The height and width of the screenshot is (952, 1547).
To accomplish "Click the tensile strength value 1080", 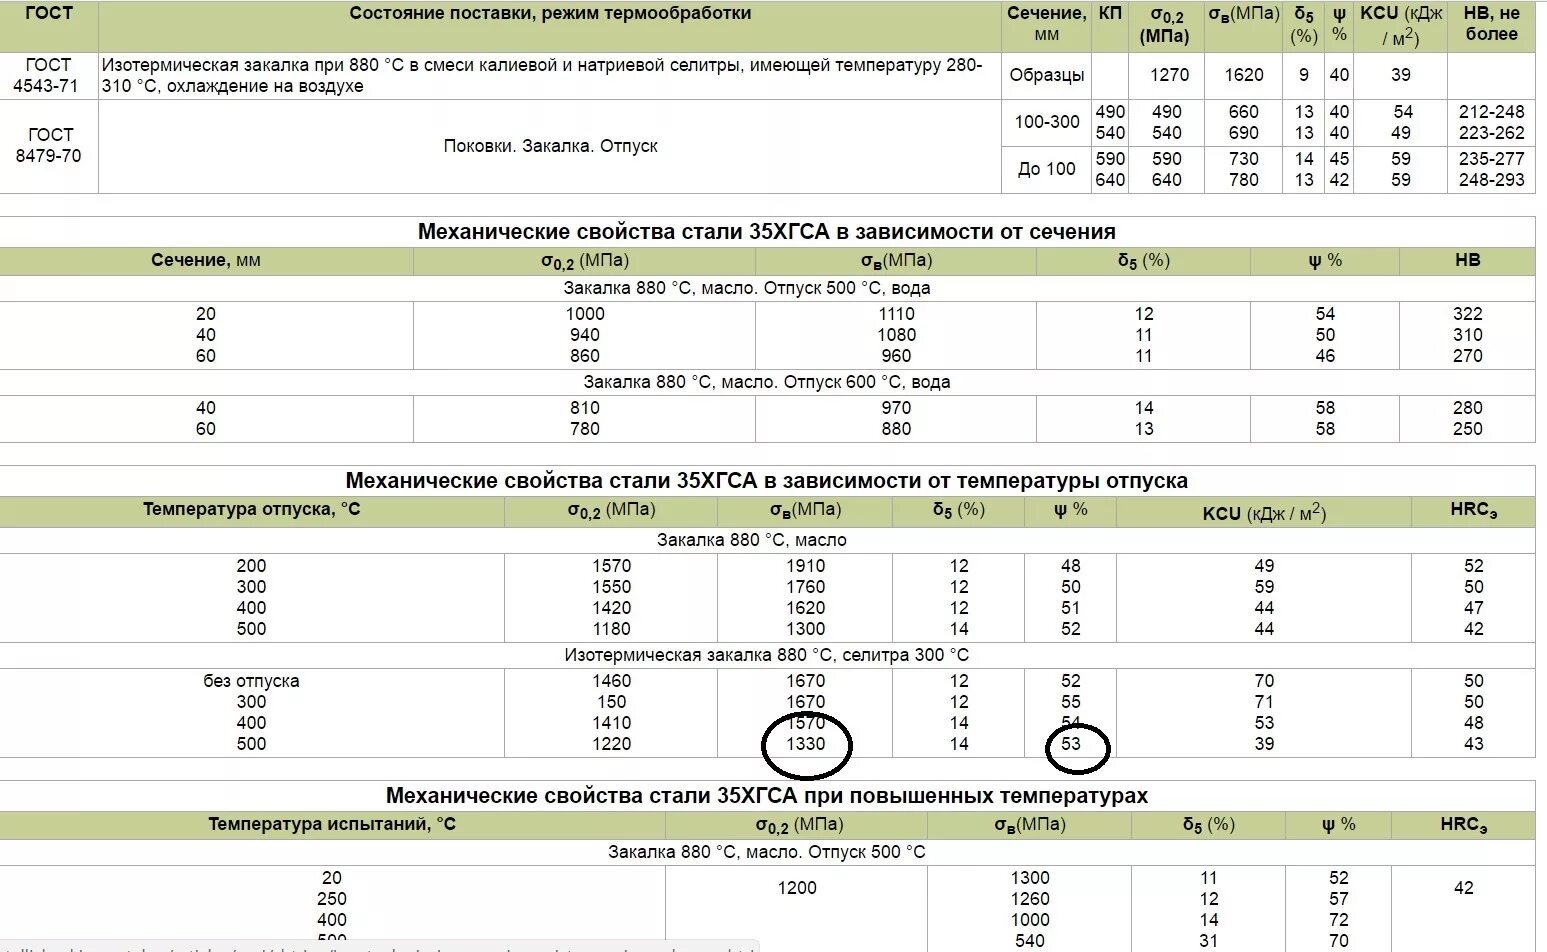I will [x=896, y=335].
